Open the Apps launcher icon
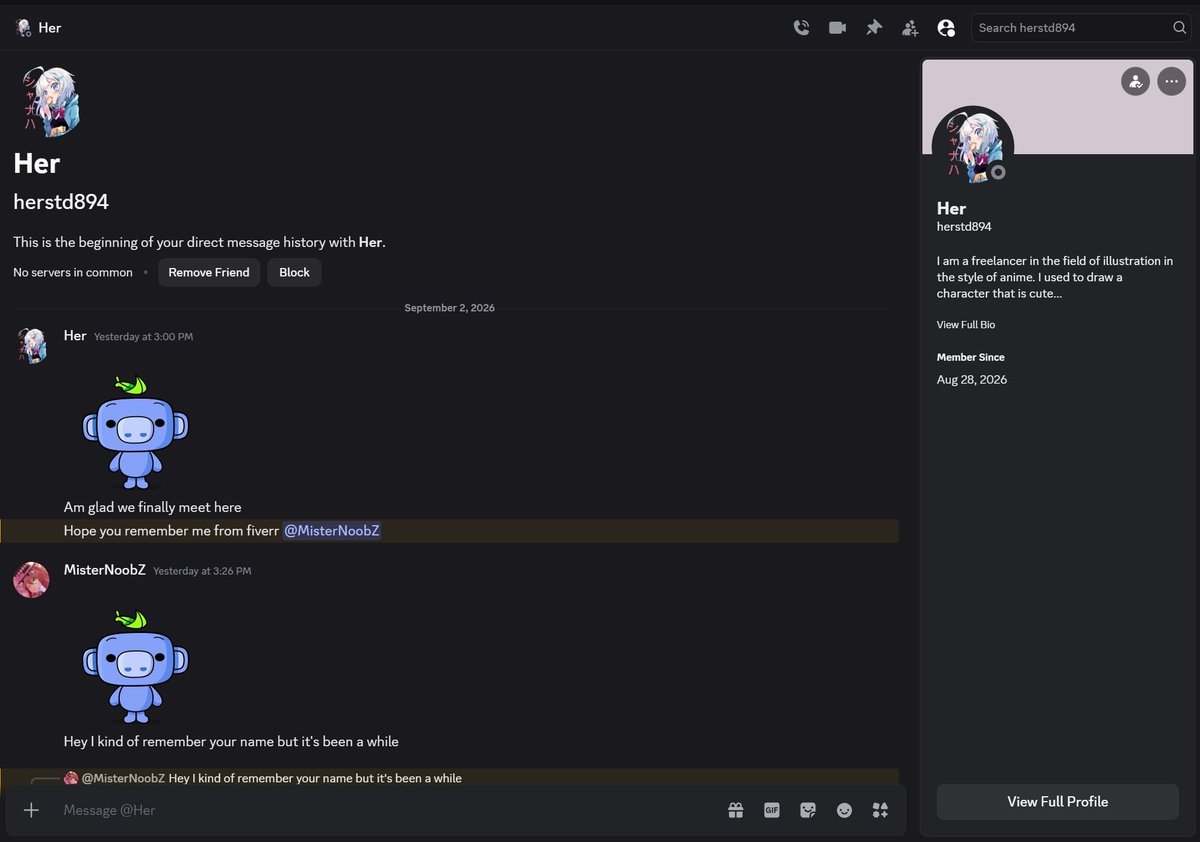Screen dimensions: 1200x842 click(x=880, y=810)
